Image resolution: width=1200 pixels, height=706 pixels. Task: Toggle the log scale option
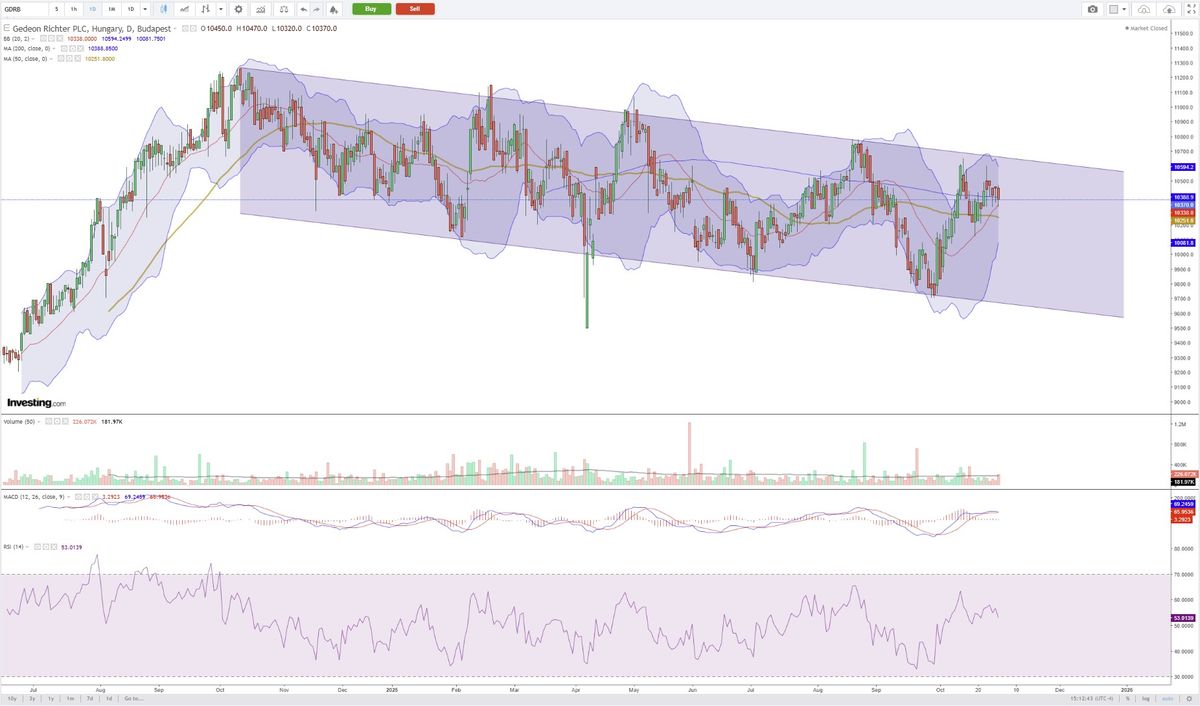[1145, 698]
